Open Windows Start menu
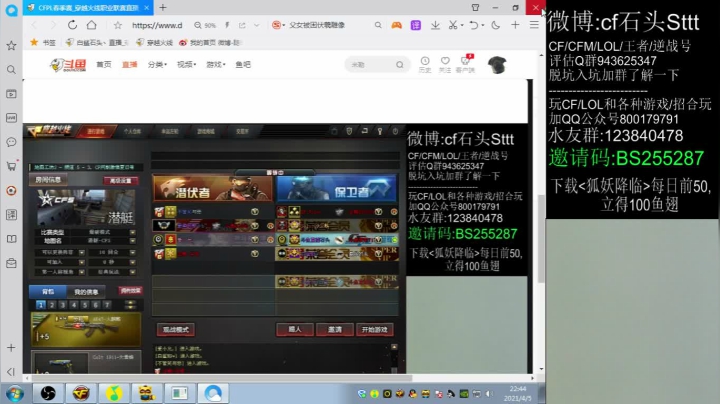 [15, 393]
